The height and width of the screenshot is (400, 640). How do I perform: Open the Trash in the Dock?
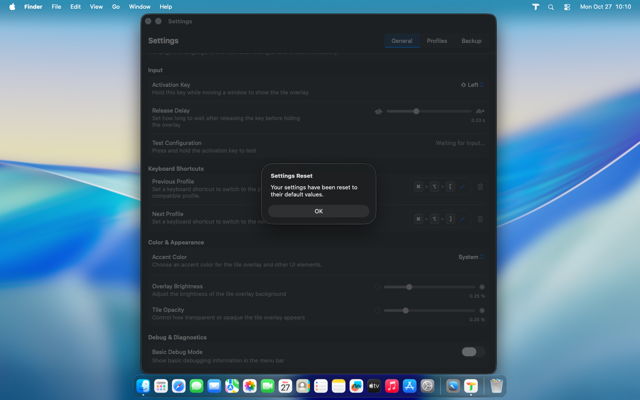[496, 386]
